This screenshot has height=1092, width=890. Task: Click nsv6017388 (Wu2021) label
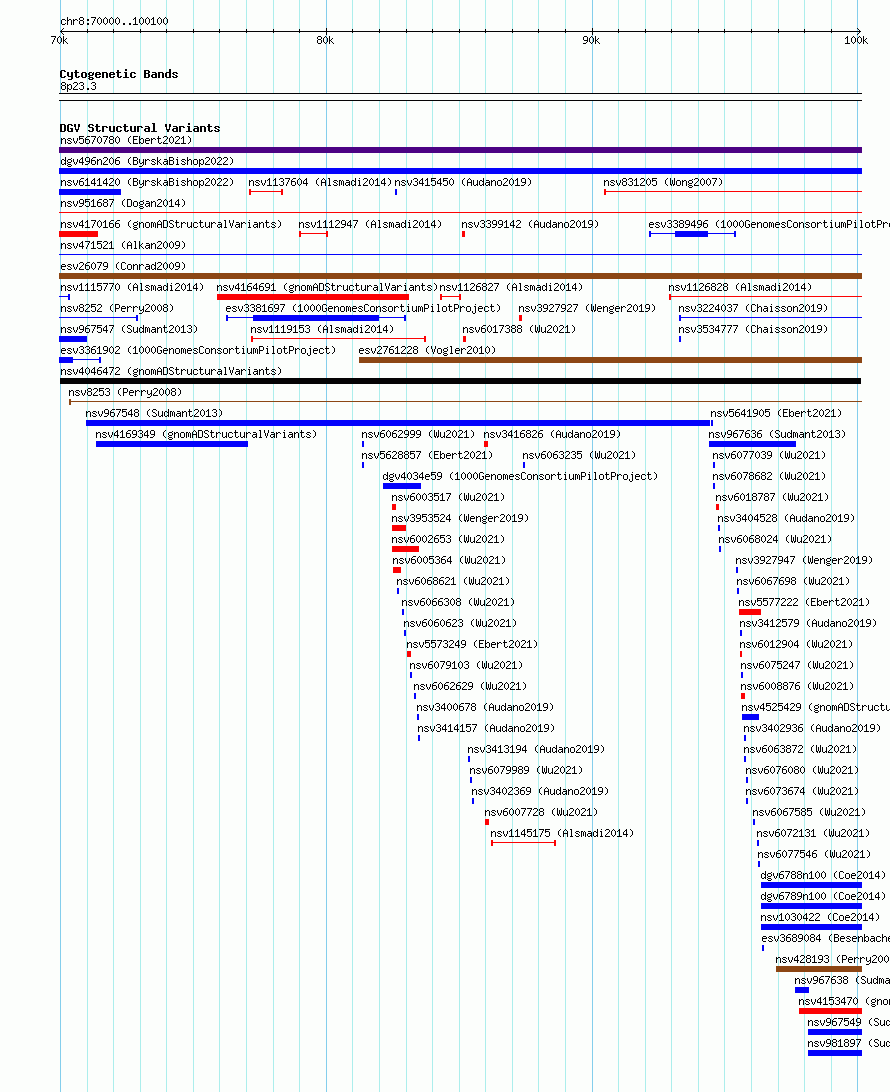pos(520,329)
